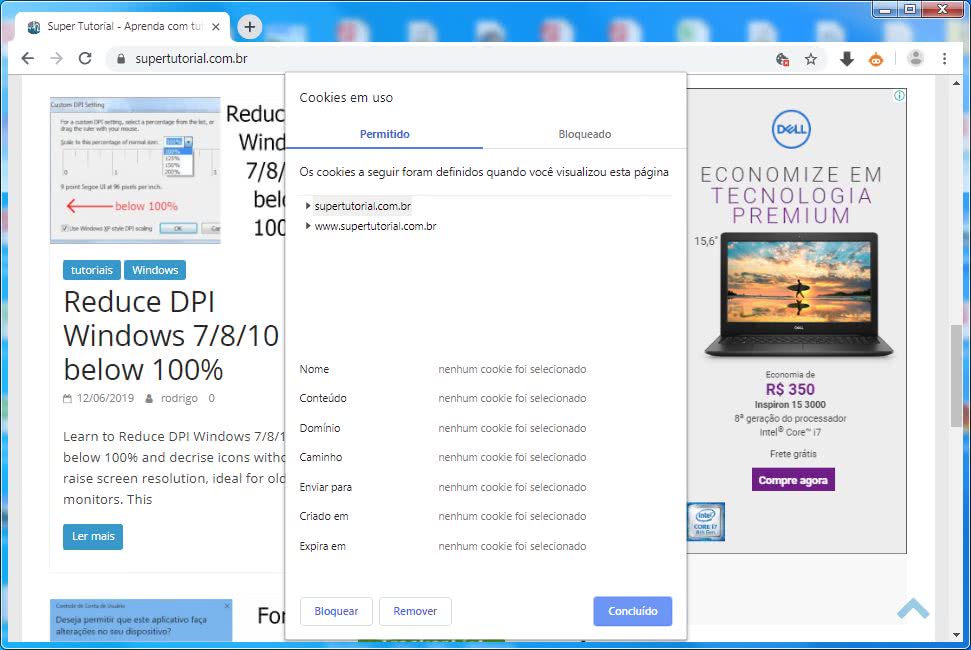Open the Custom DPI Setting article thumbnail
Image resolution: width=971 pixels, height=650 pixels.
point(135,170)
